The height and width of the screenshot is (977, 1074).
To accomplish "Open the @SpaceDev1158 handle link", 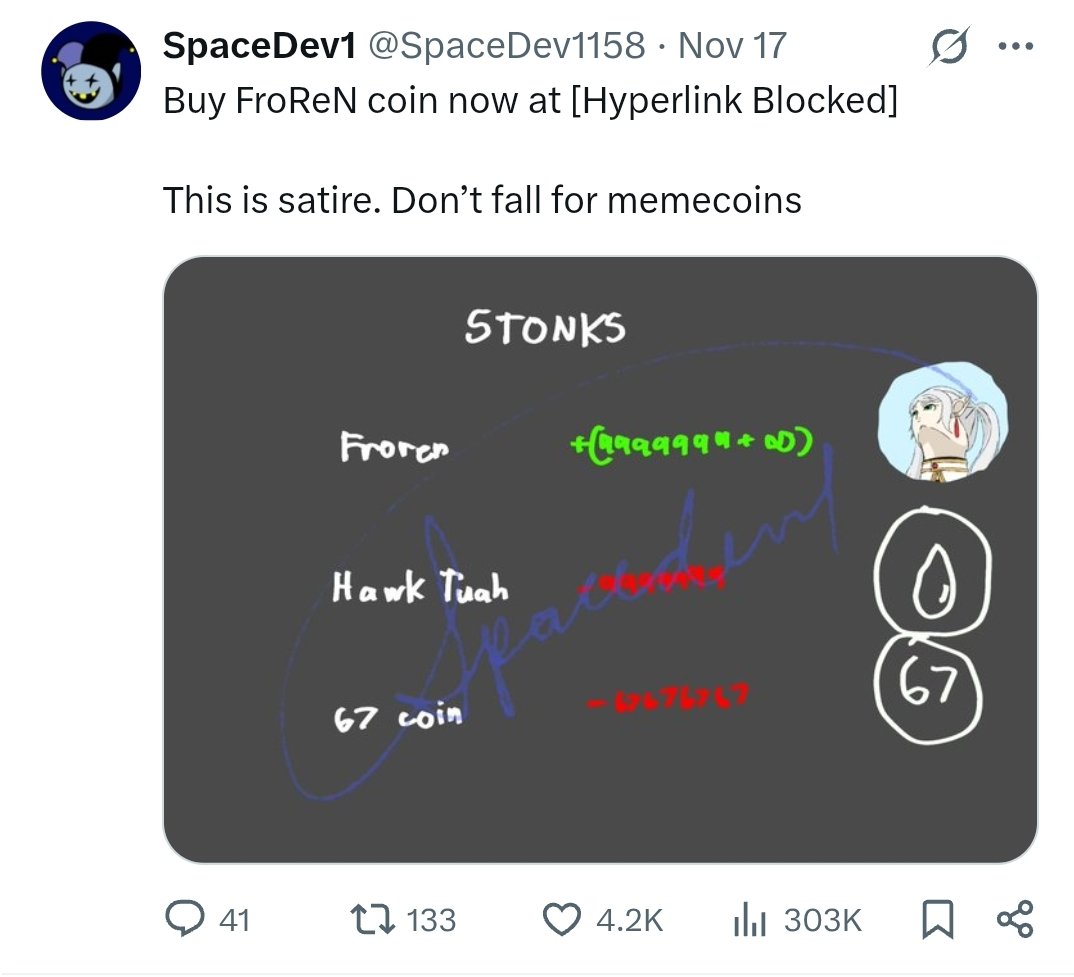I will coord(508,45).
